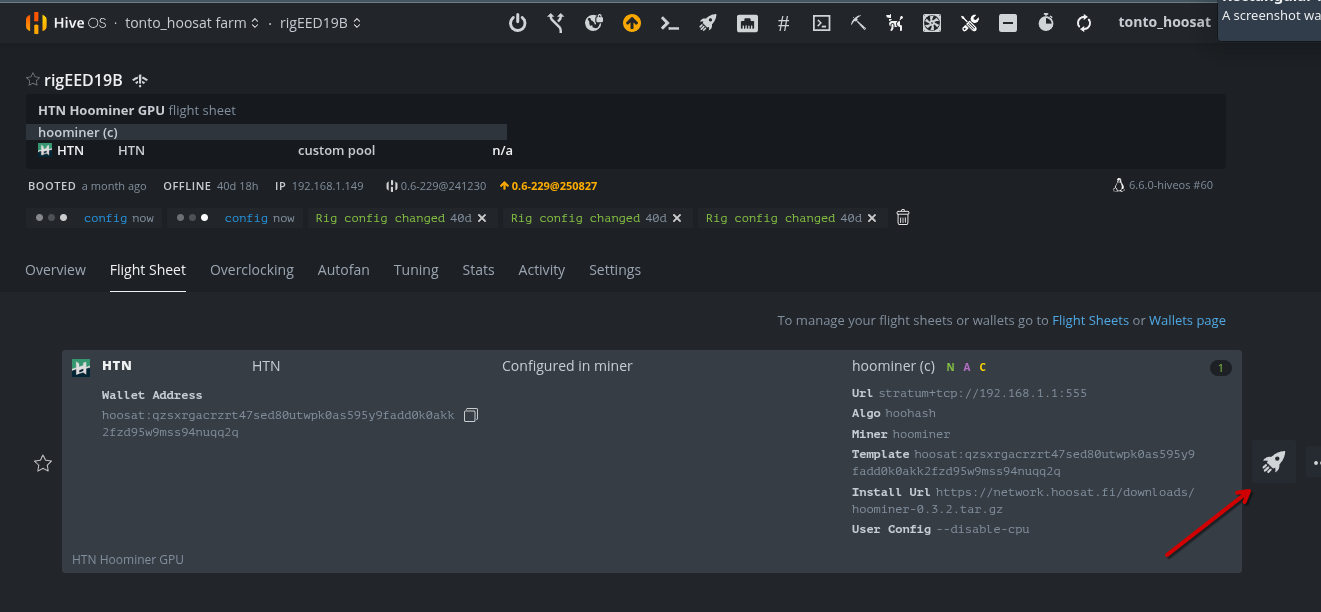Click the orange upgrade arrow icon in toolbar
The width and height of the screenshot is (1321, 612).
[x=631, y=22]
